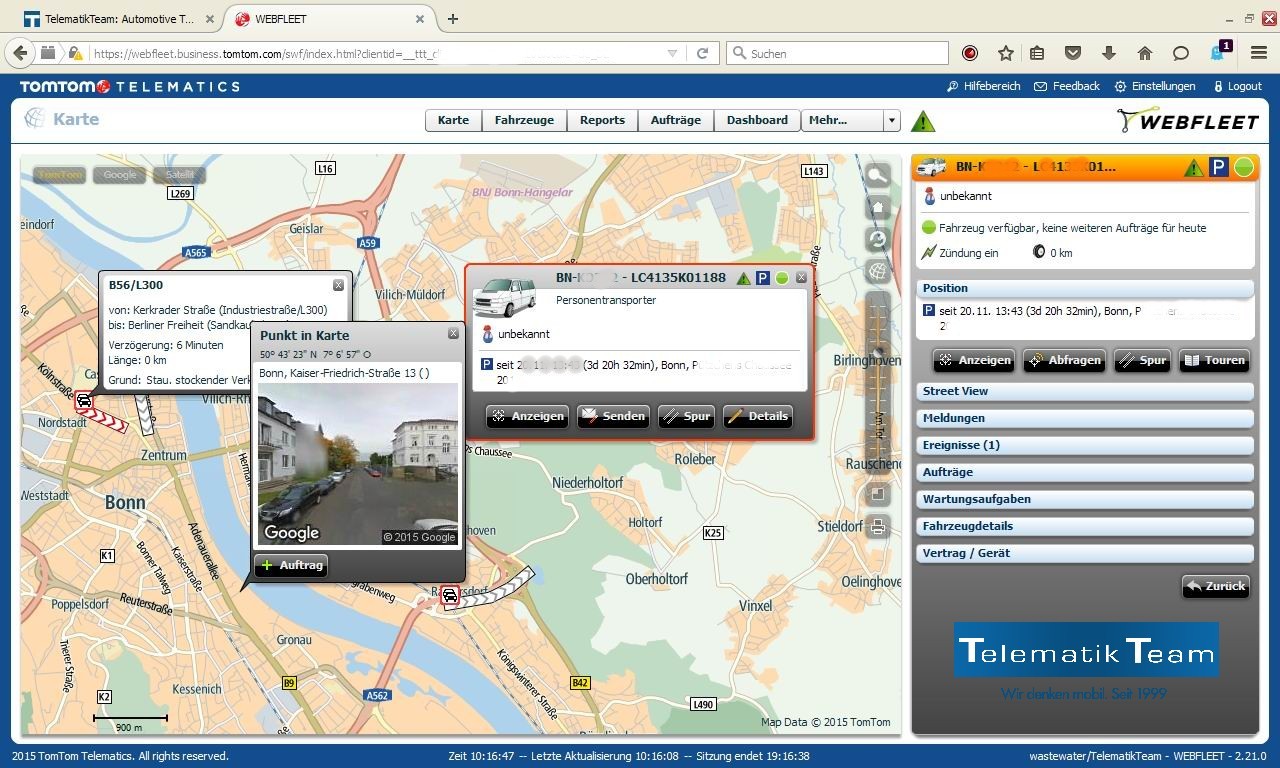Expand the Wartungsaufgaben section
The image size is (1280, 768).
pyautogui.click(x=1085, y=499)
